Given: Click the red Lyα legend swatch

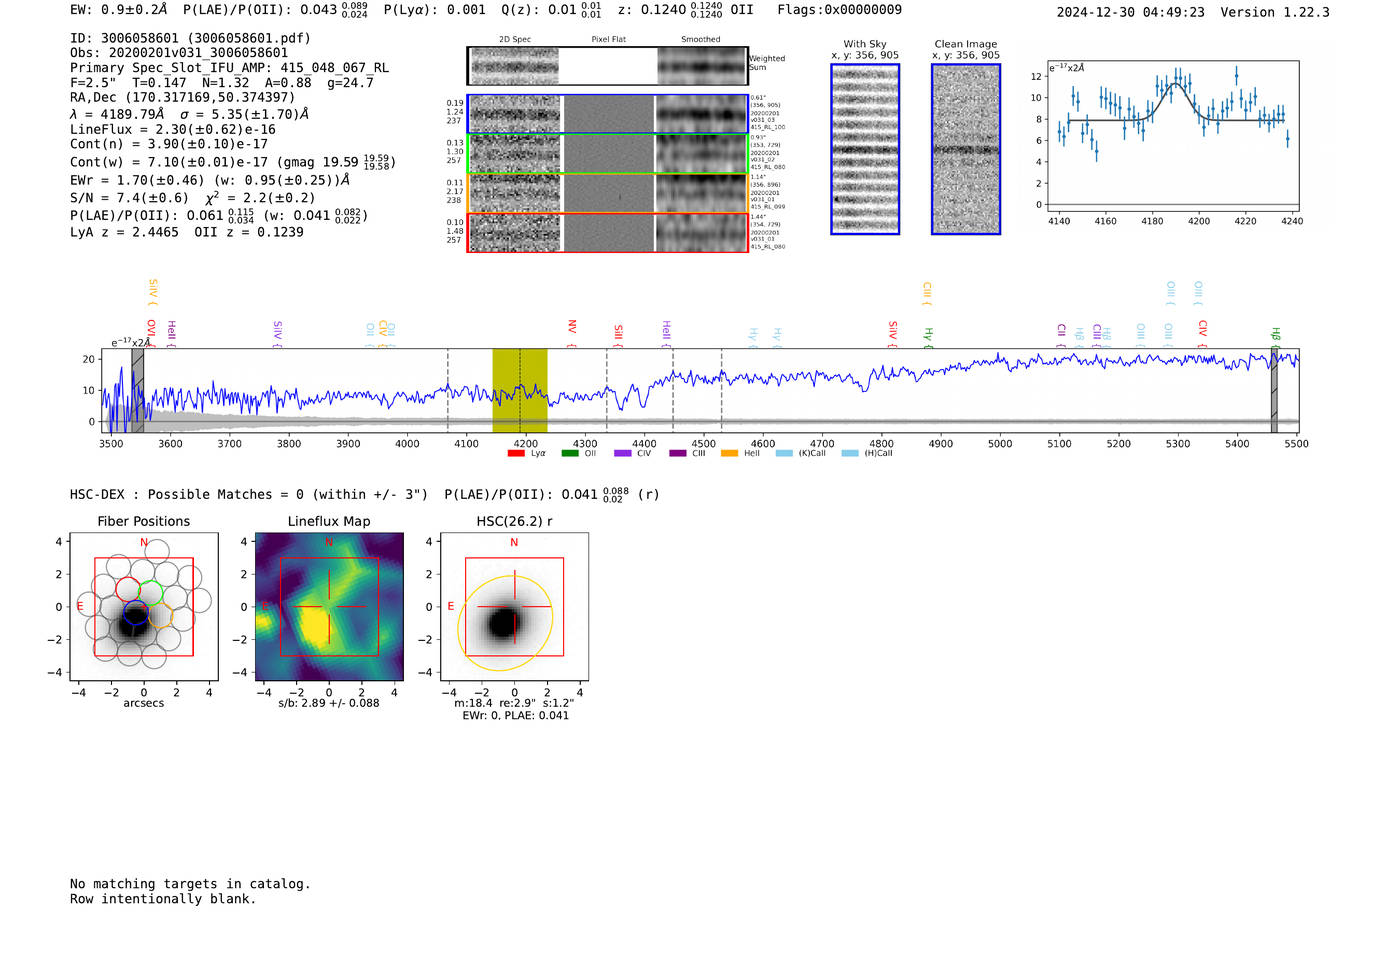Looking at the screenshot, I should 516,454.
